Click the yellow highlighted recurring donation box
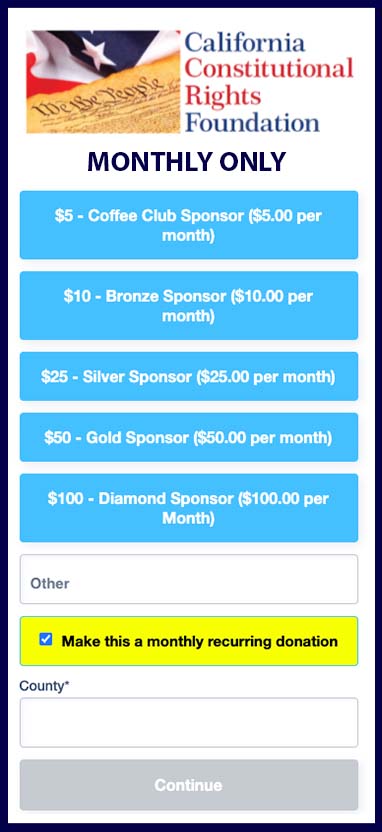382x832 pixels. (x=189, y=641)
